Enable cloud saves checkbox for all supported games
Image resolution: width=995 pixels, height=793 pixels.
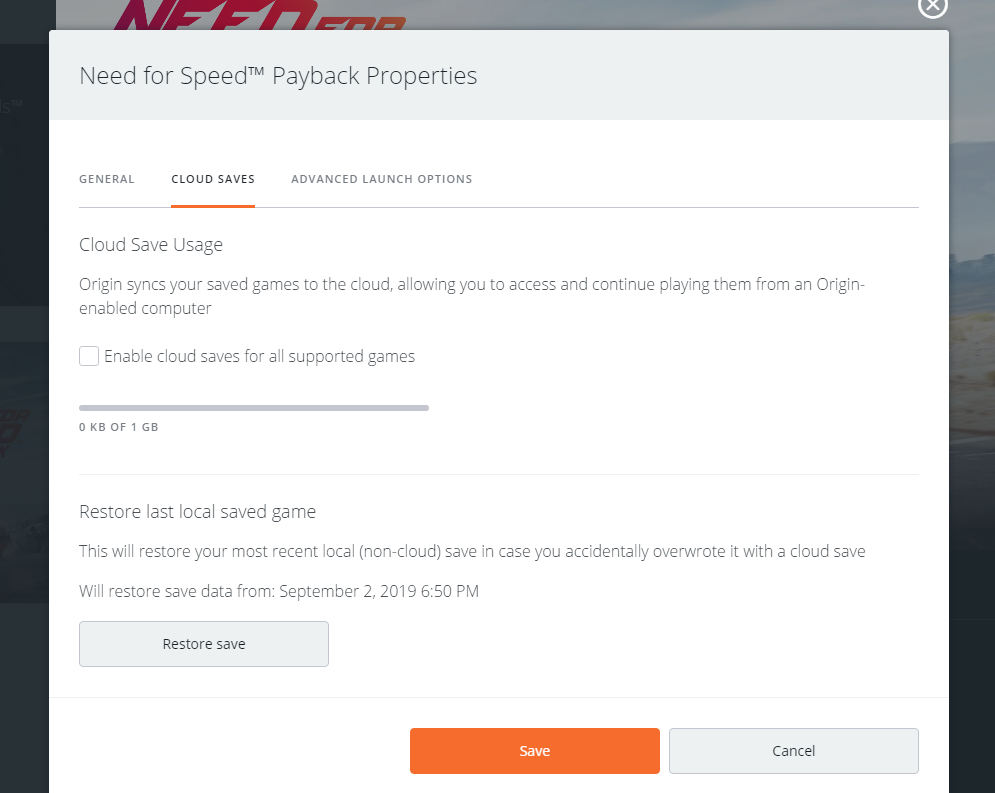(x=89, y=356)
